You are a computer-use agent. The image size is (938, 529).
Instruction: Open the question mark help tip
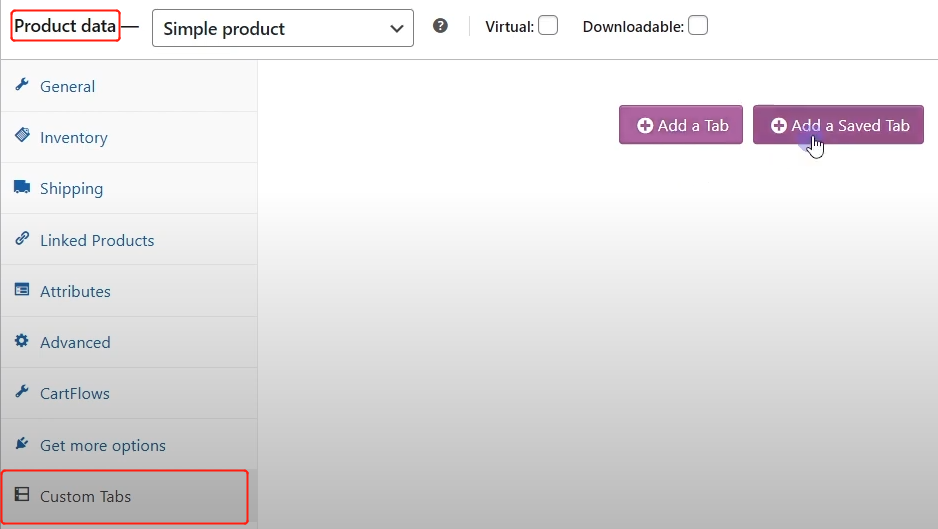click(x=440, y=26)
